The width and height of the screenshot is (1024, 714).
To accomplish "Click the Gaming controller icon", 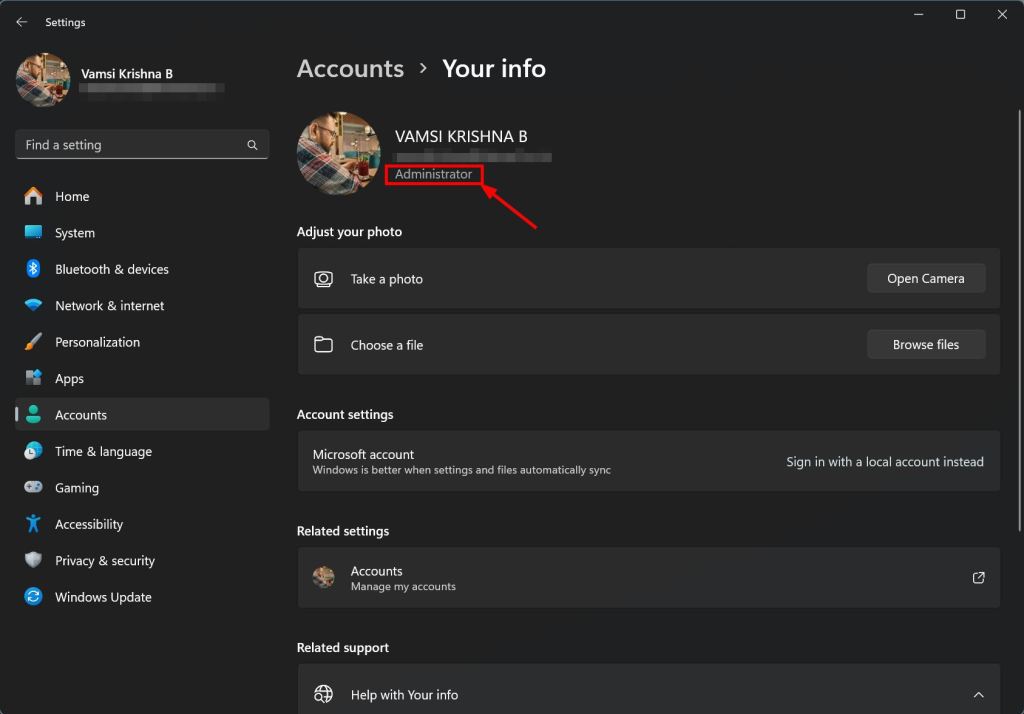I will (33, 487).
